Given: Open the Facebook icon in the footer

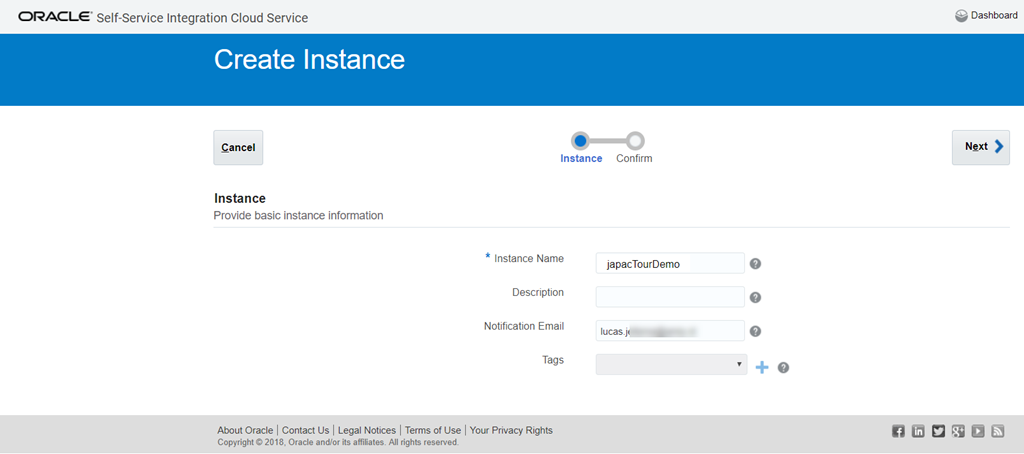Looking at the screenshot, I should 898,431.
